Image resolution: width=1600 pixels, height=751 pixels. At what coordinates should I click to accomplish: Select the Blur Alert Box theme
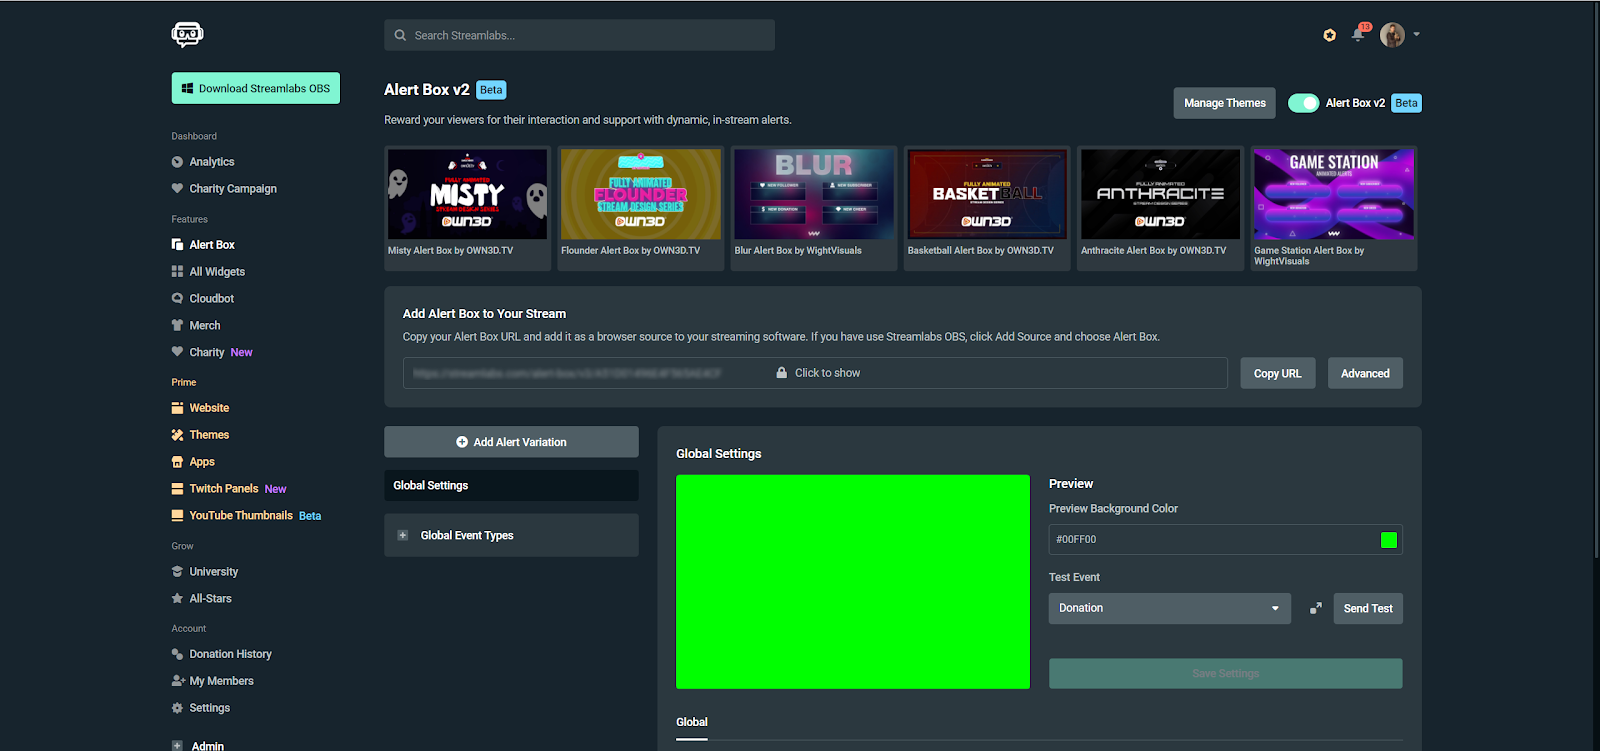pos(814,208)
